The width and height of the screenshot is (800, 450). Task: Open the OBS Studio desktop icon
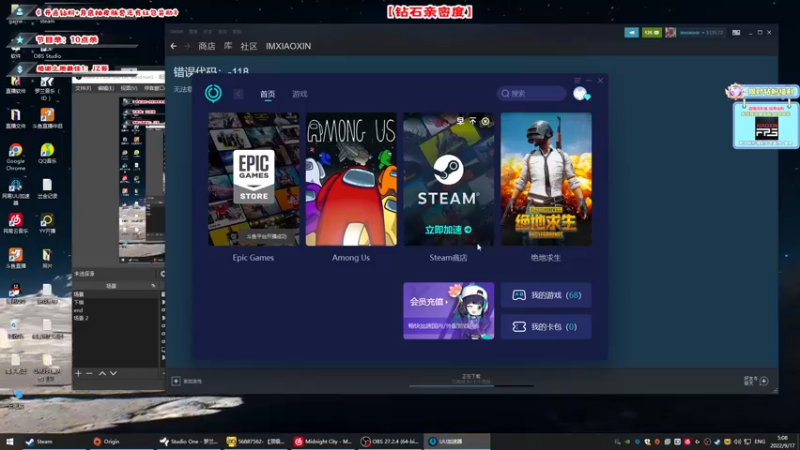pos(47,51)
